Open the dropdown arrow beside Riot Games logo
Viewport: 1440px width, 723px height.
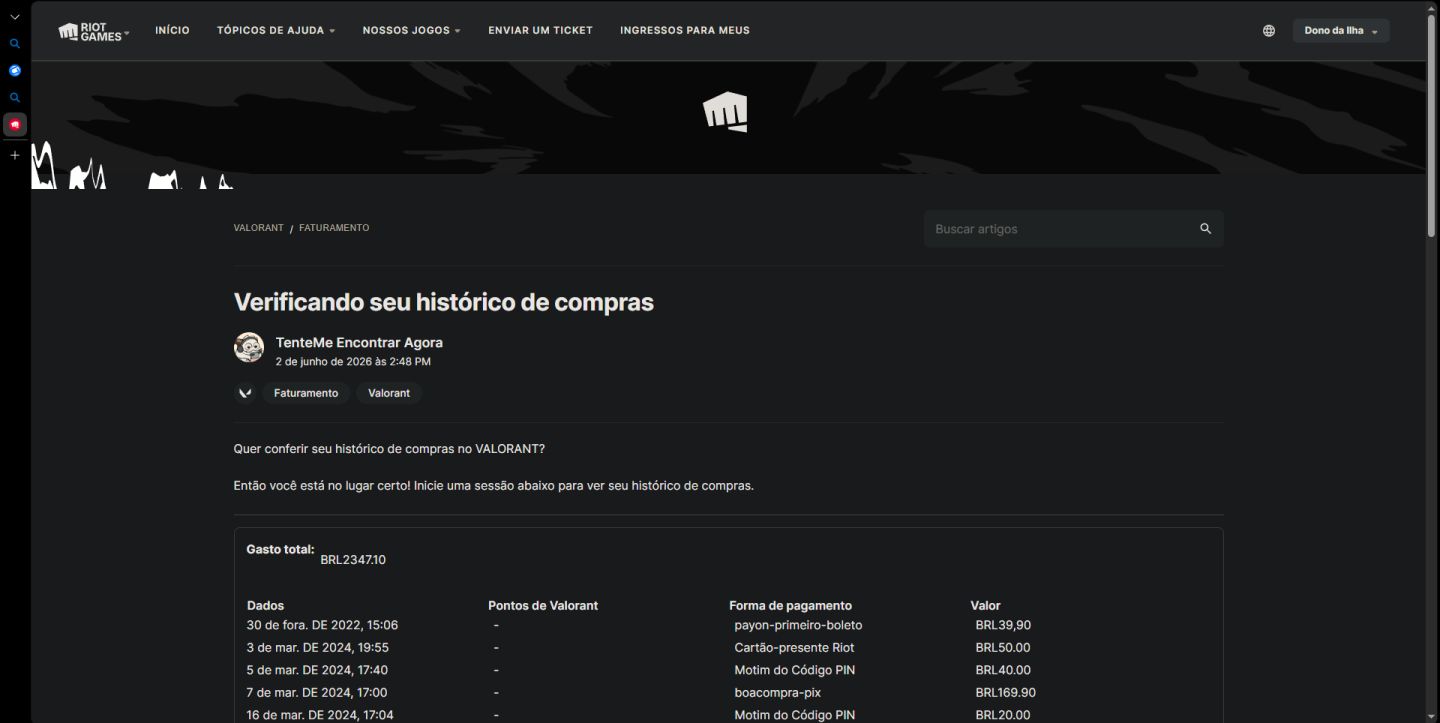point(127,33)
